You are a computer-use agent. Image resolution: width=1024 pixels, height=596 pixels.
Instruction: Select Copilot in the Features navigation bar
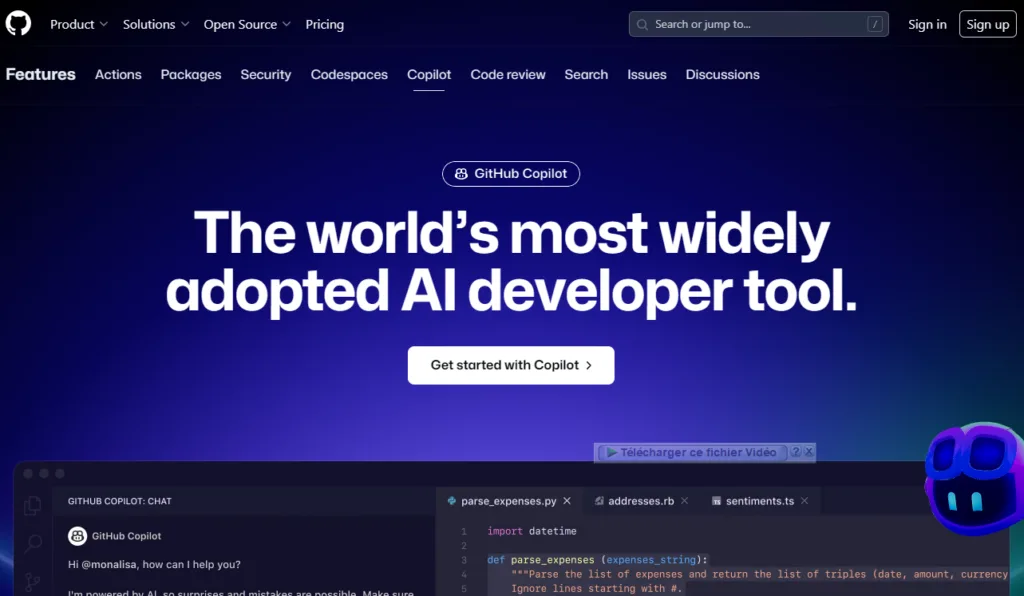tap(429, 74)
